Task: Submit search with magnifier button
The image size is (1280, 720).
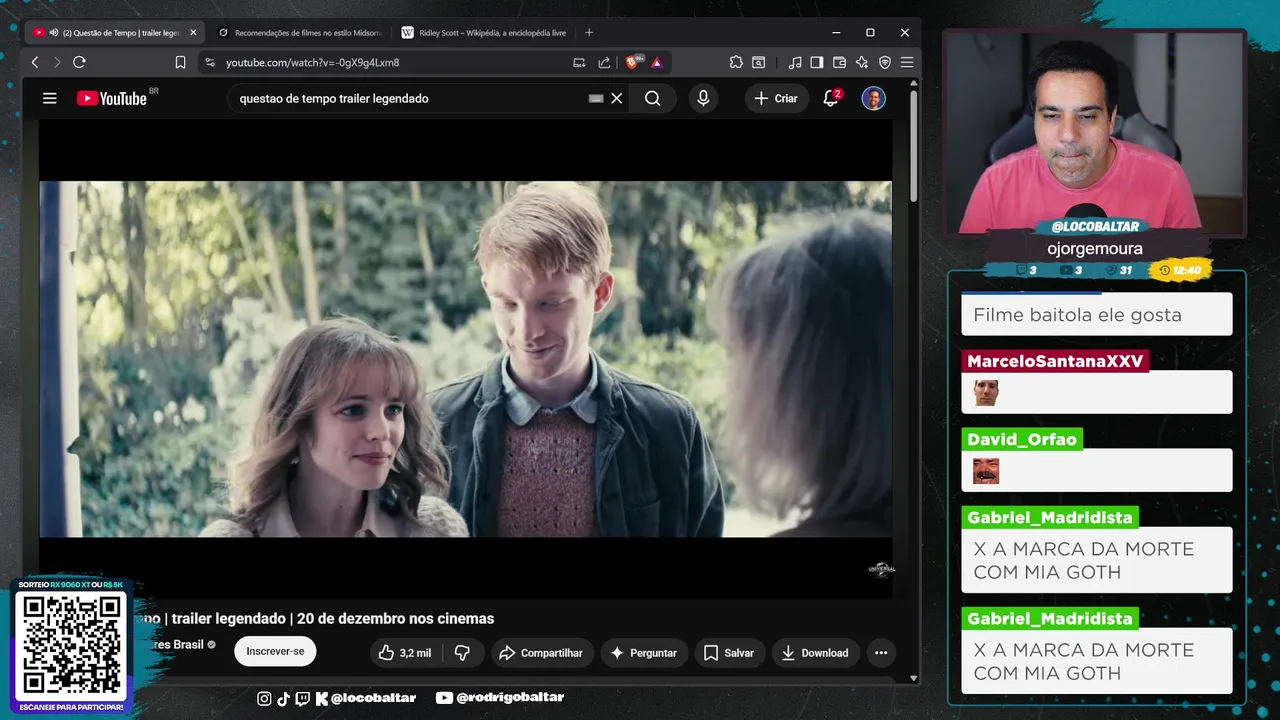Action: click(652, 98)
